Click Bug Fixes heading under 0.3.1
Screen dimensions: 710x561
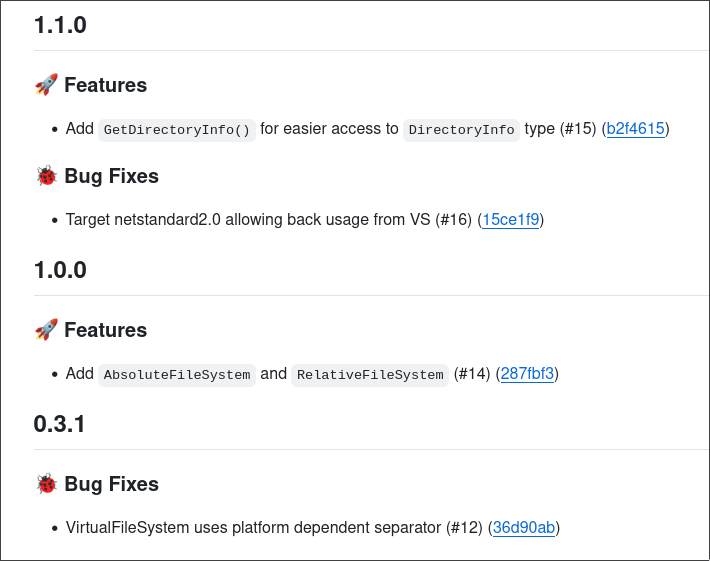pyautogui.click(x=111, y=484)
